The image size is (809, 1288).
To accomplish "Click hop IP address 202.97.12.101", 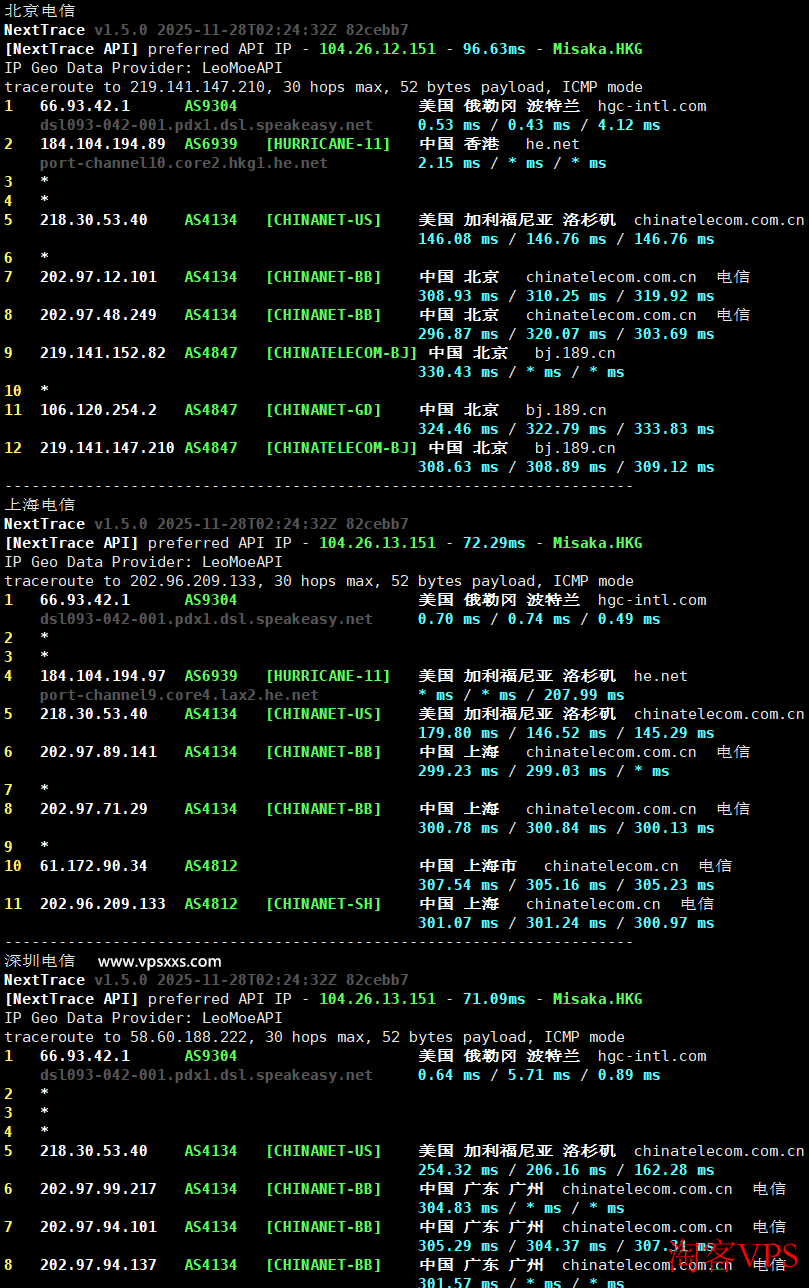I will [x=98, y=277].
